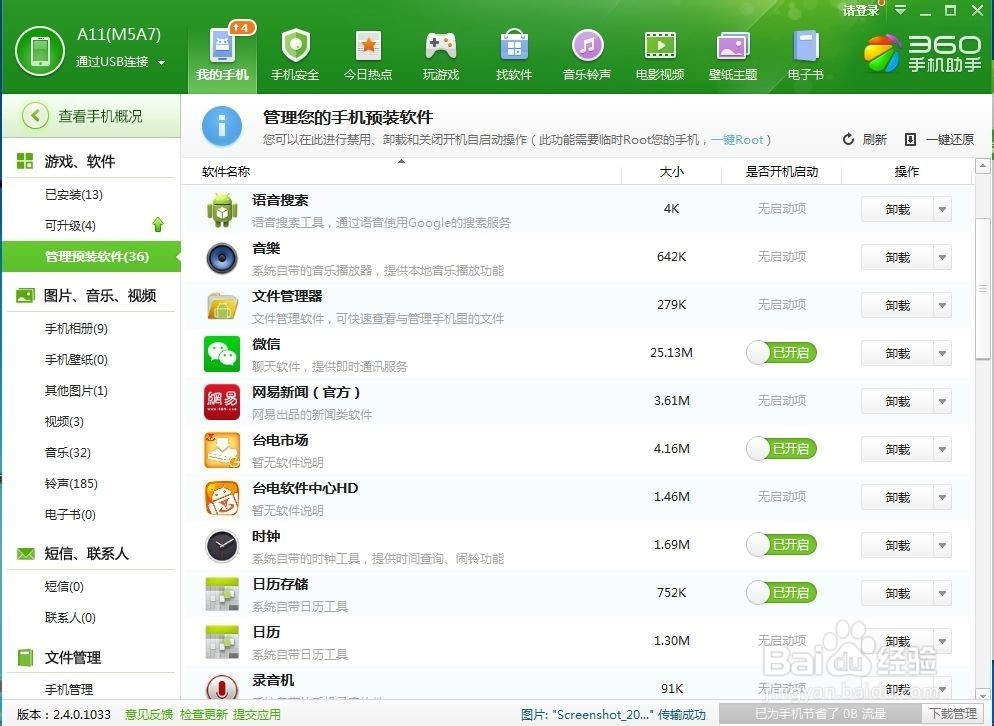Disable the 台电市场 auto-start switch
The width and height of the screenshot is (994, 726).
click(781, 448)
